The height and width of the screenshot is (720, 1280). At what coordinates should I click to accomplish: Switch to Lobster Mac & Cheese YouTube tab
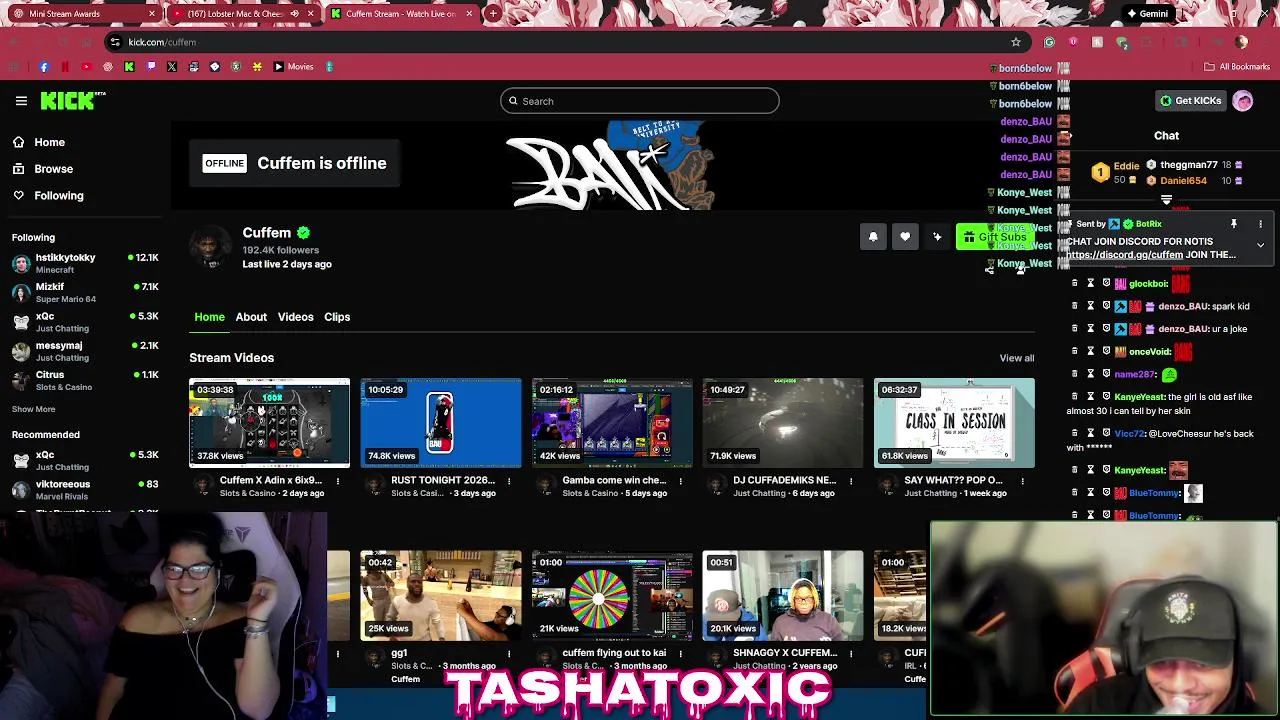pyautogui.click(x=243, y=14)
